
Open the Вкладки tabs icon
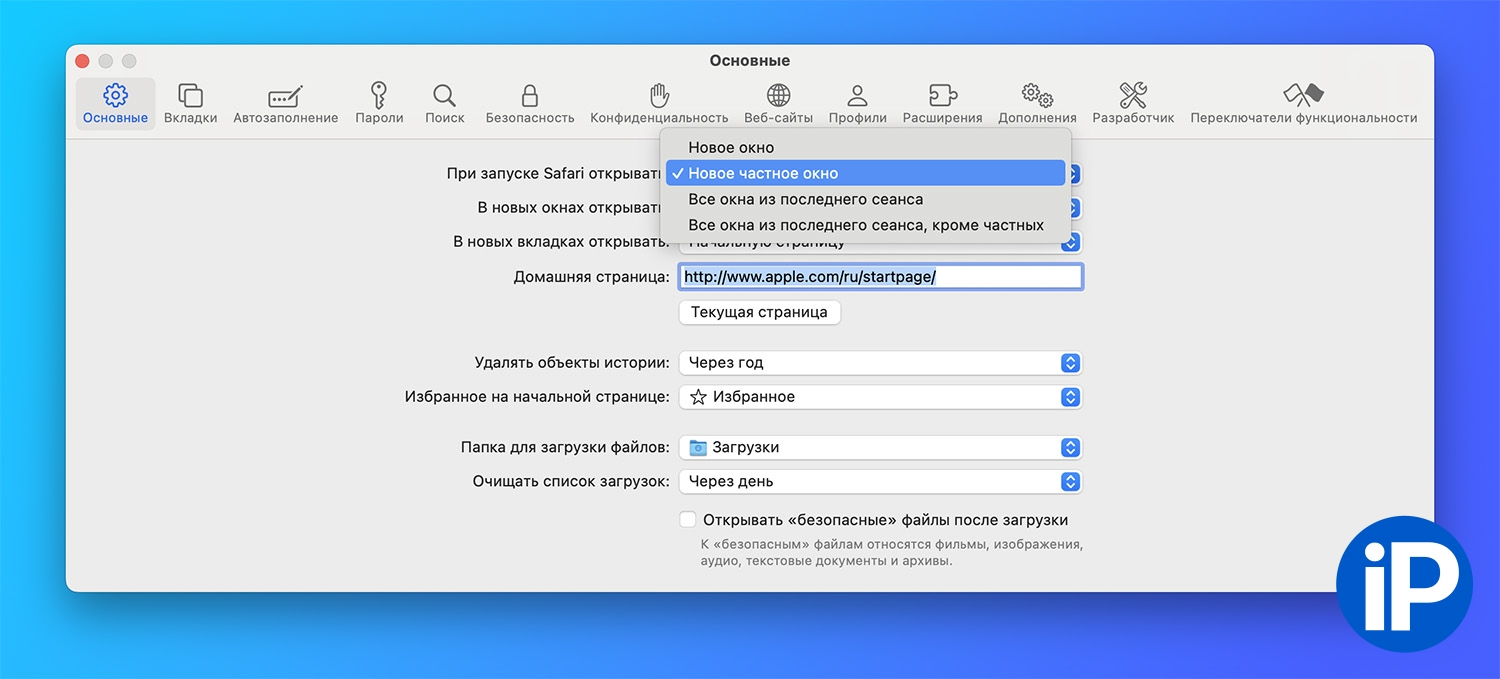point(190,104)
